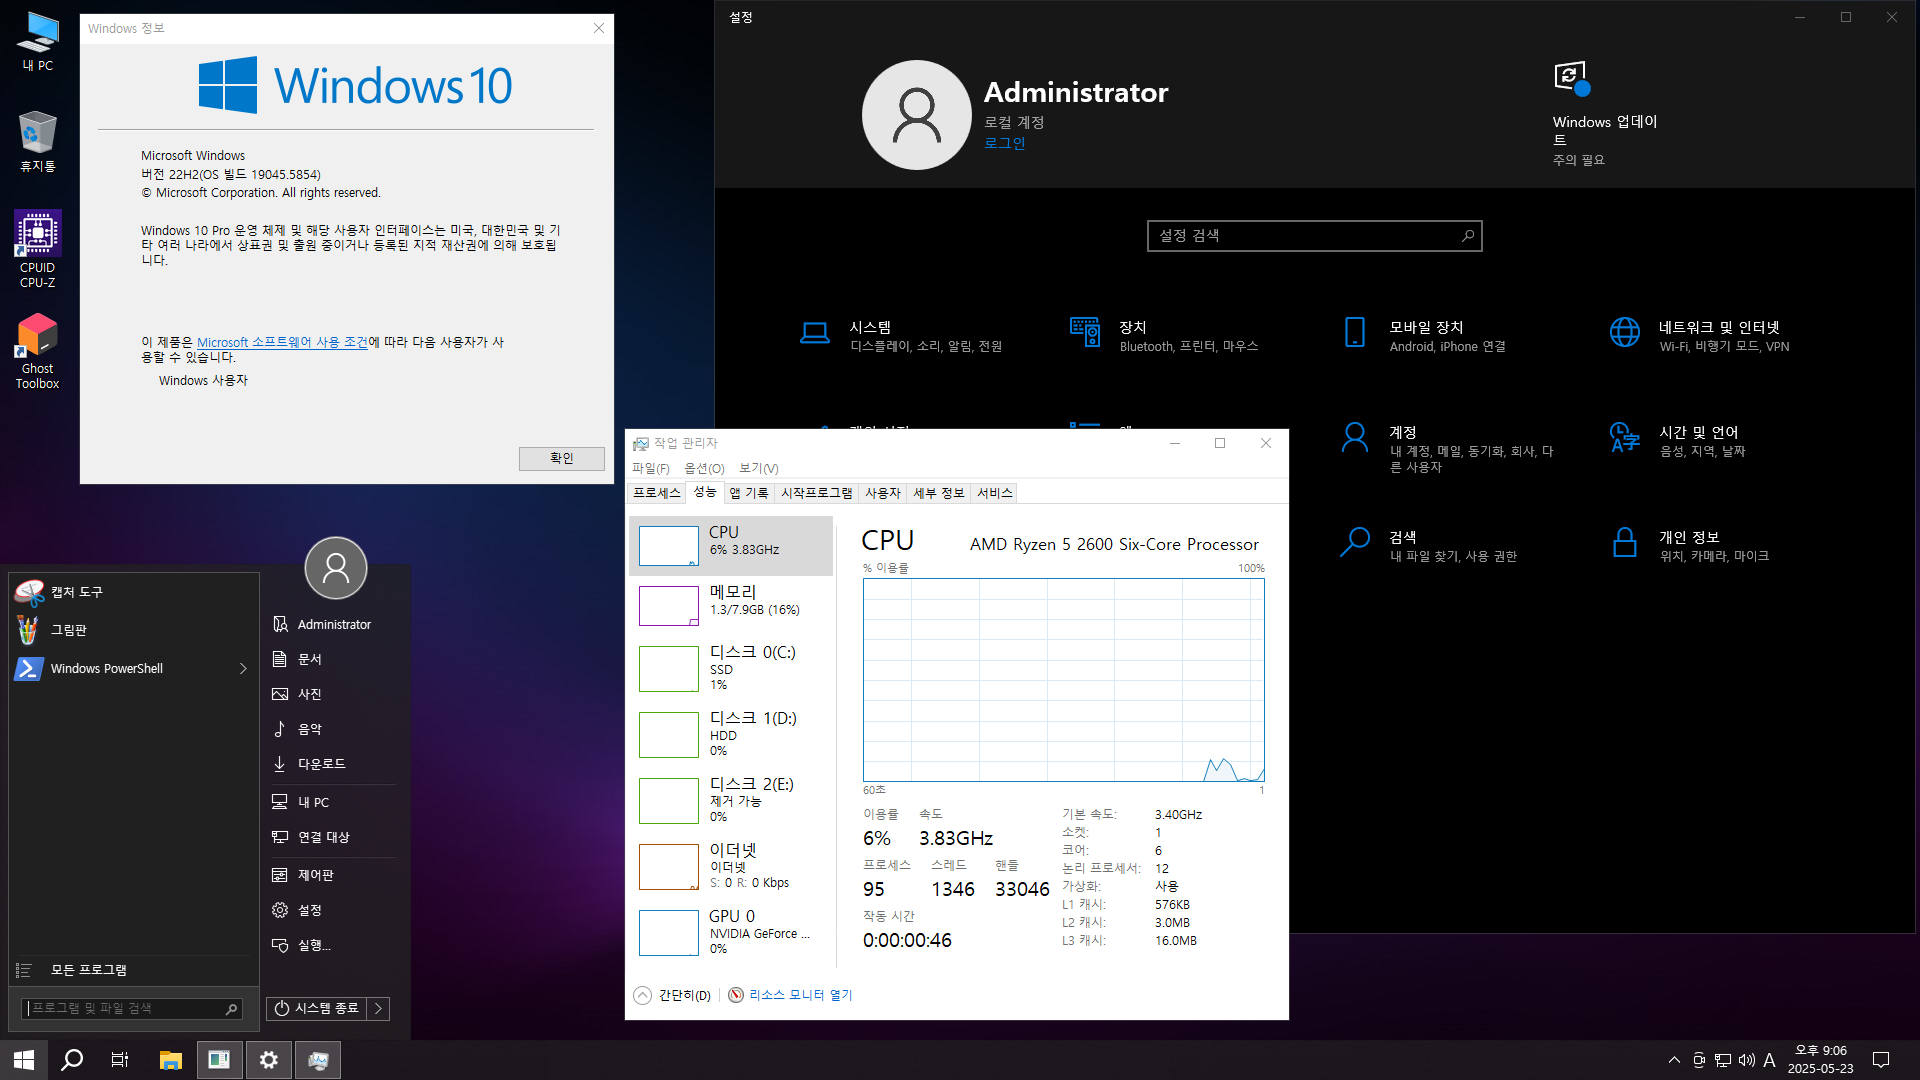Open Windows Start button on taskbar
Screen dimensions: 1920x1080
pyautogui.click(x=24, y=1060)
